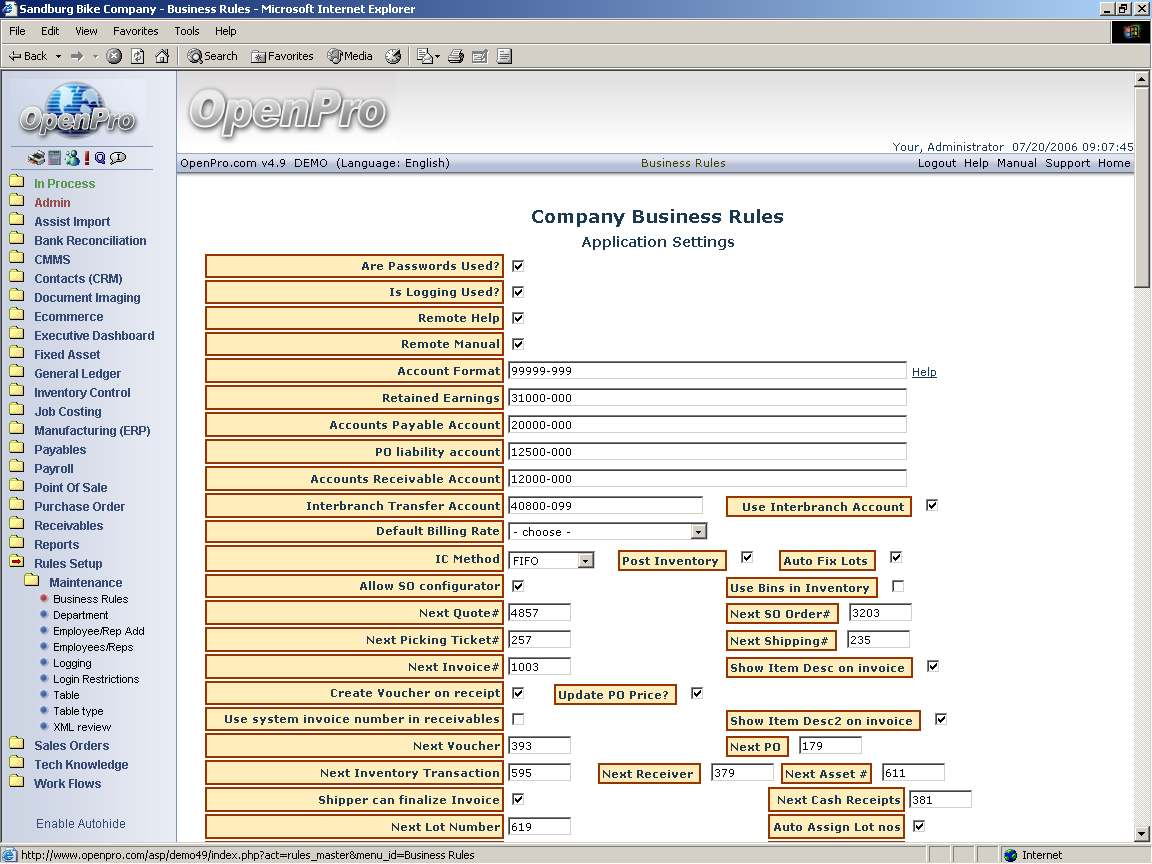Click the messenger people icon in sidebar
This screenshot has width=1152, height=864.
click(71, 158)
